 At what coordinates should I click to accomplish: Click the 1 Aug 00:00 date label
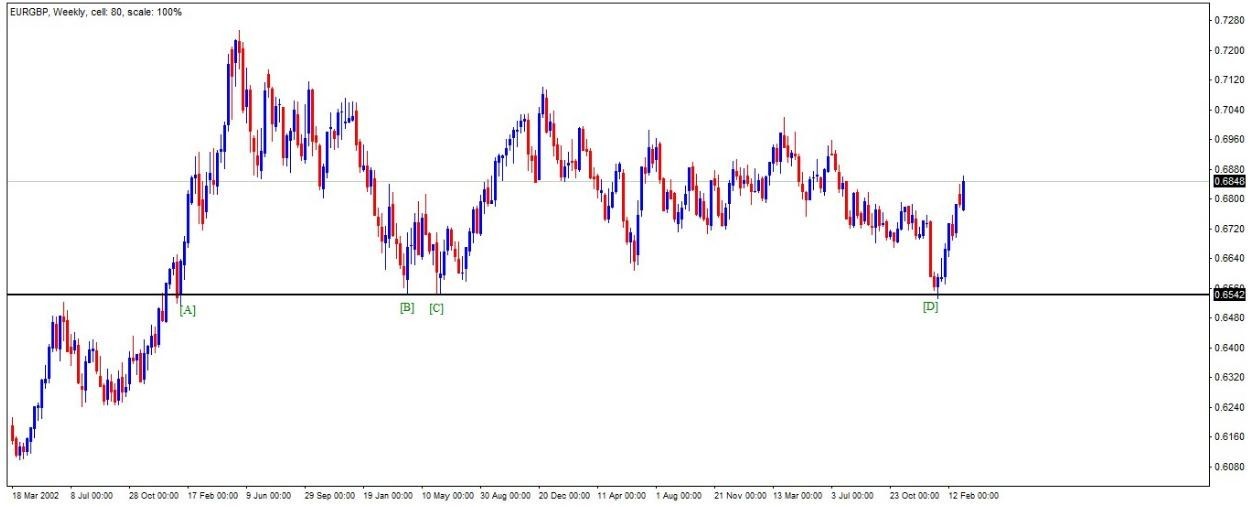(680, 495)
